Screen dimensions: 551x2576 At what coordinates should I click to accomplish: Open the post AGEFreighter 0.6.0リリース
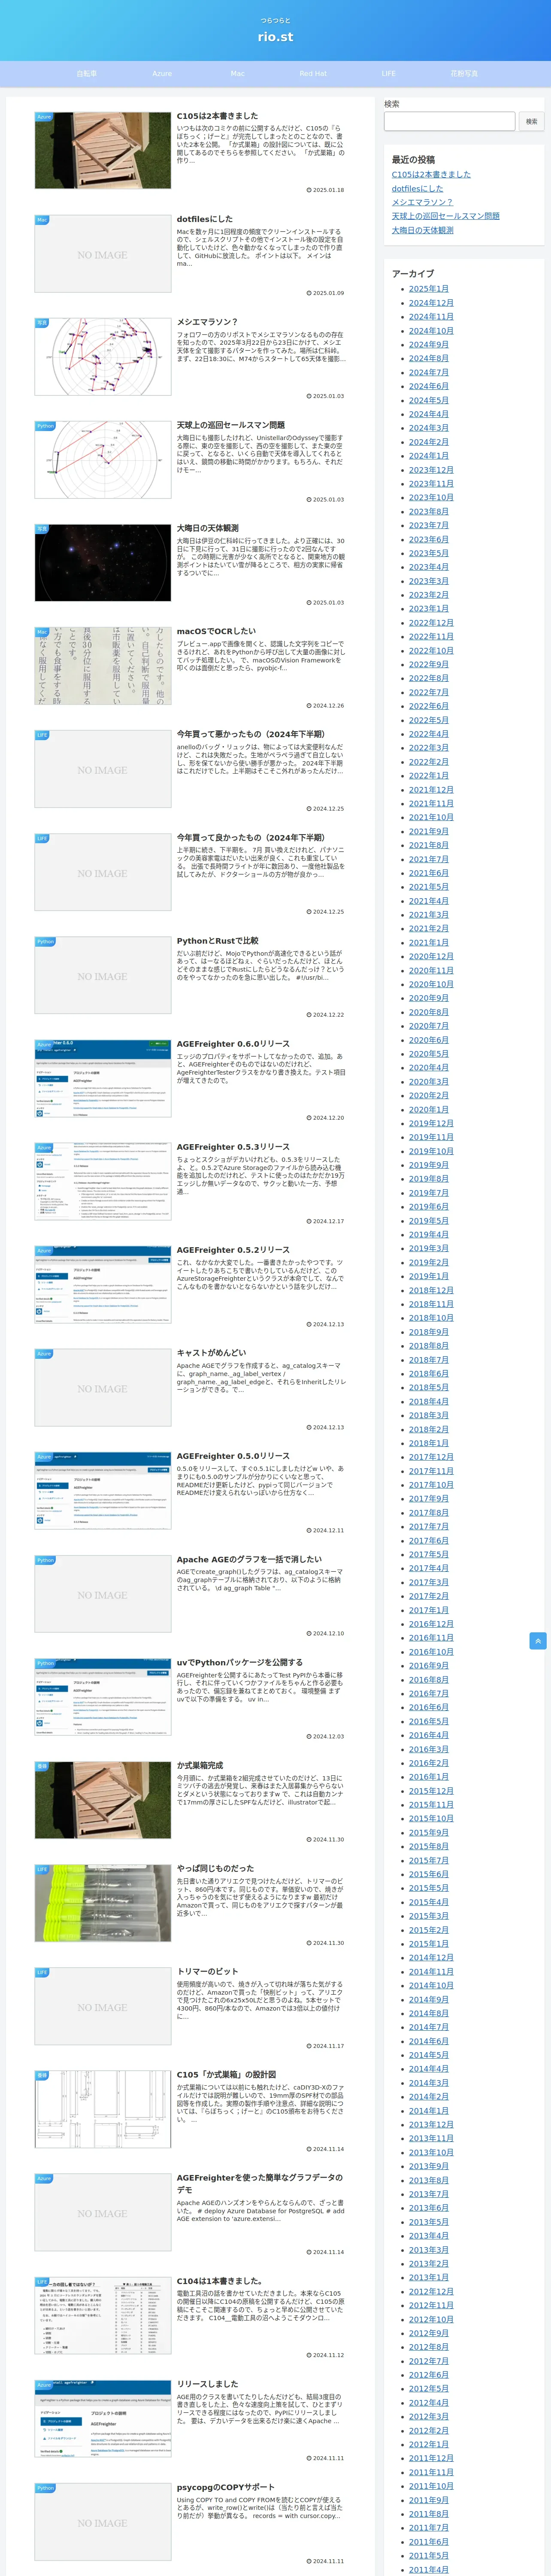(x=233, y=1044)
